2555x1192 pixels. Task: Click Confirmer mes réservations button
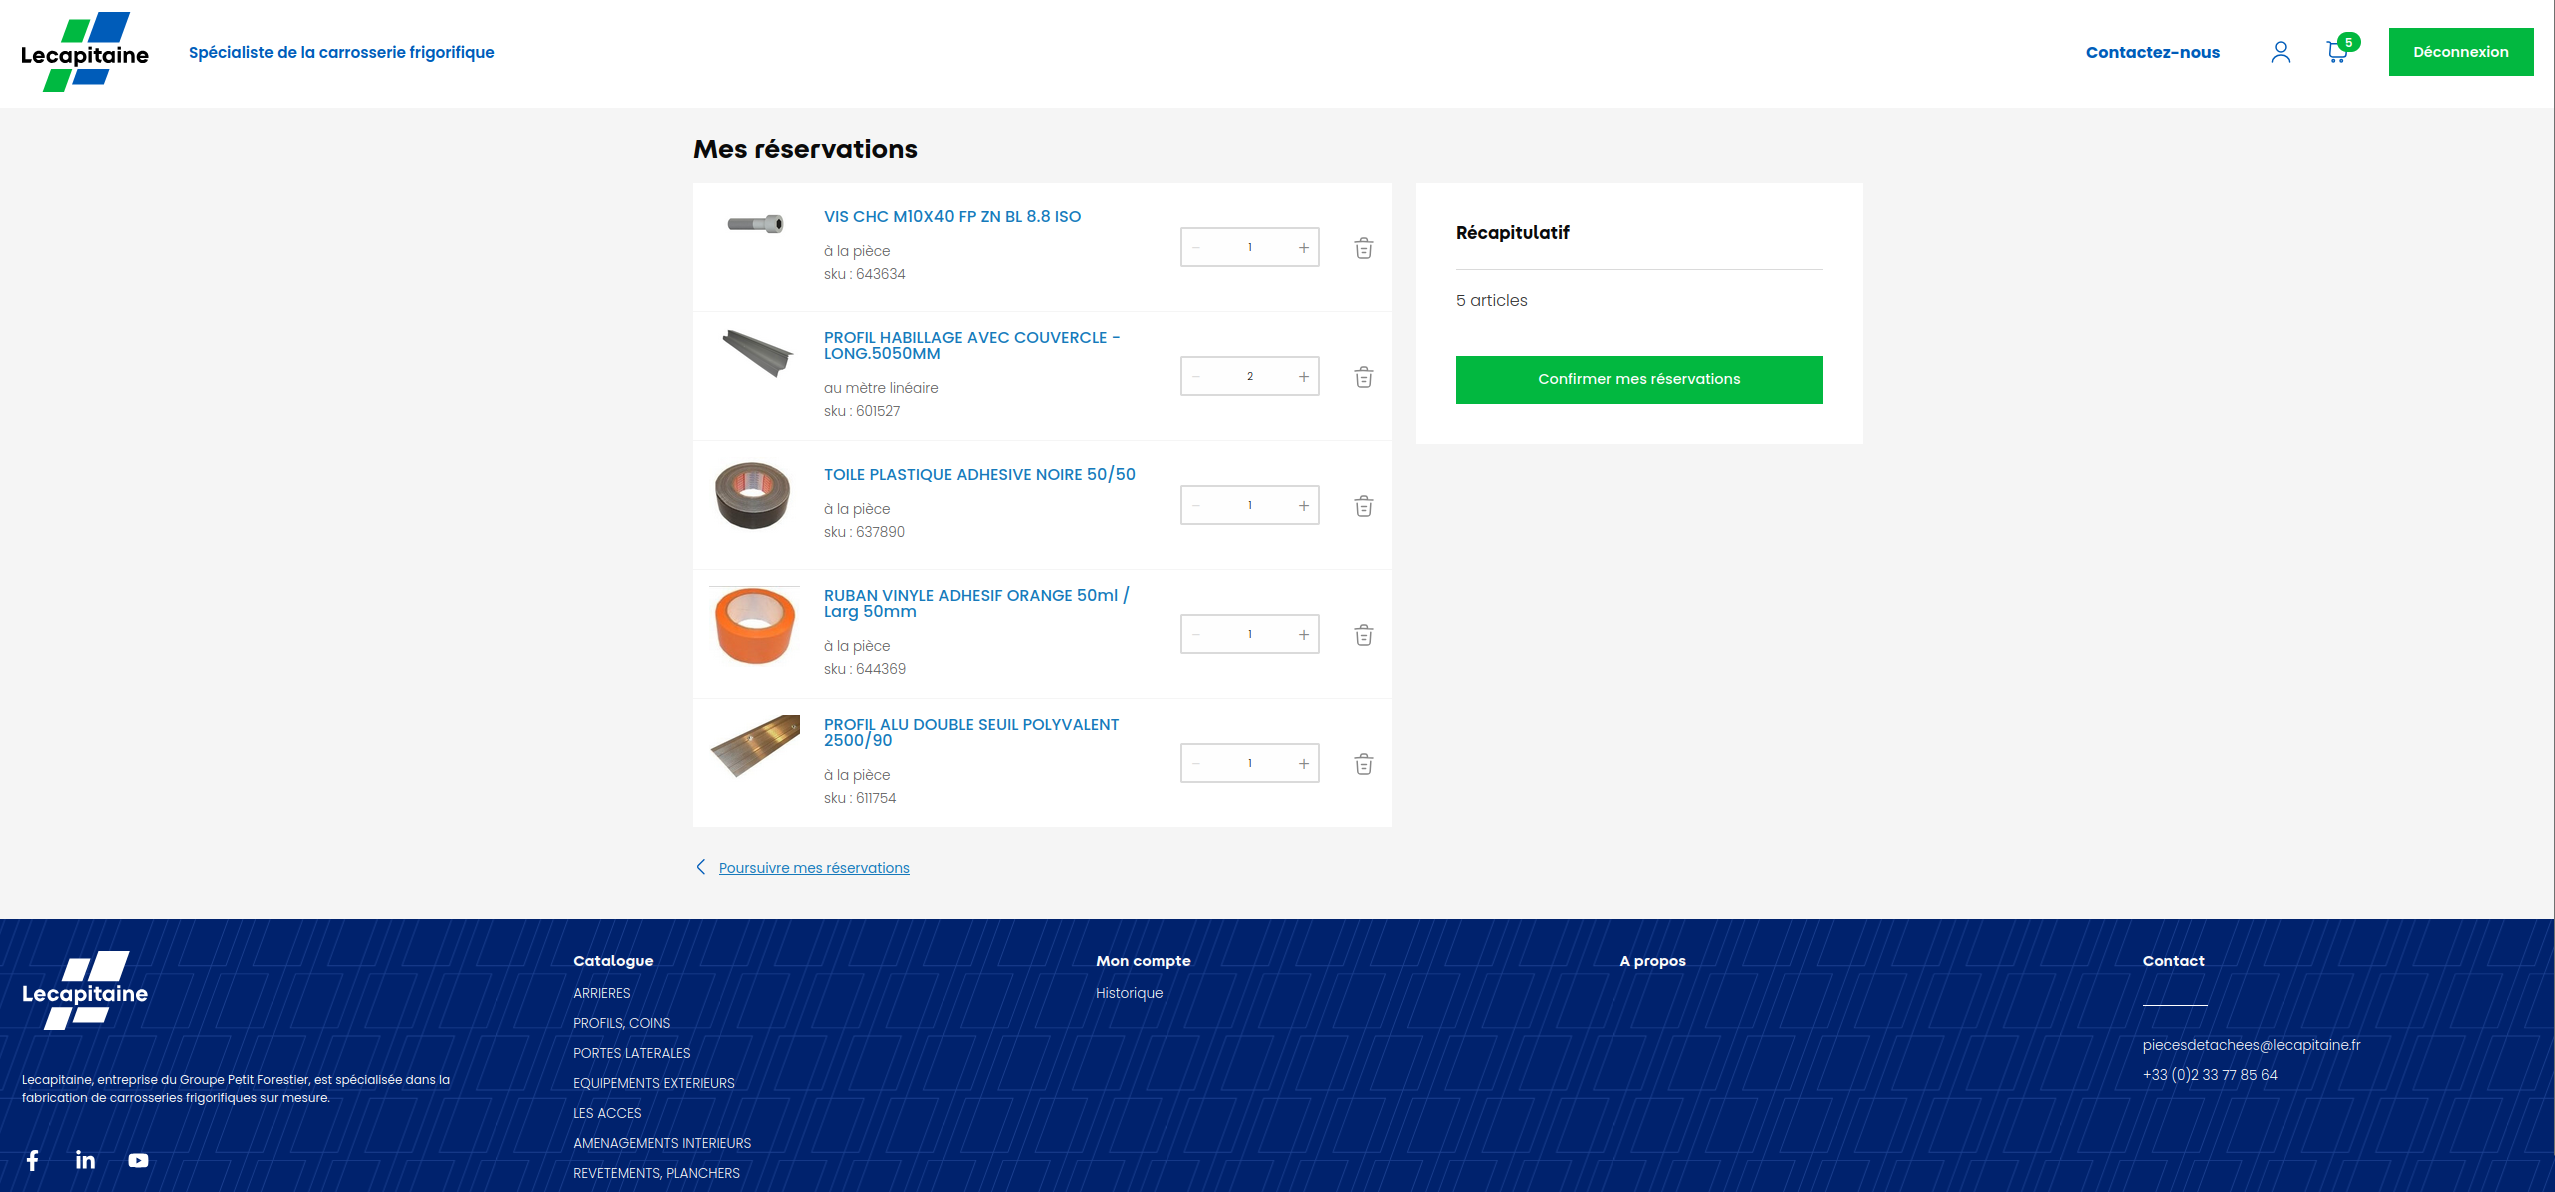click(x=1638, y=380)
